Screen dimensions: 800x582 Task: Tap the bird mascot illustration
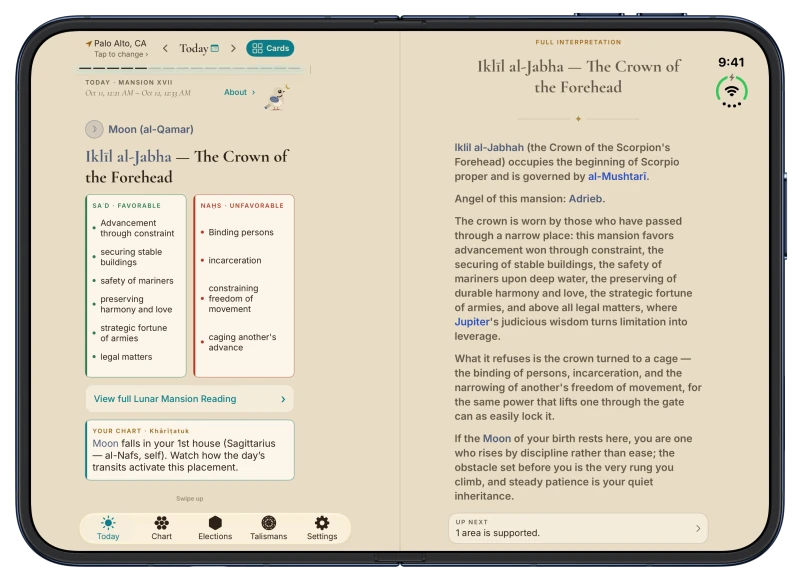pyautogui.click(x=277, y=97)
